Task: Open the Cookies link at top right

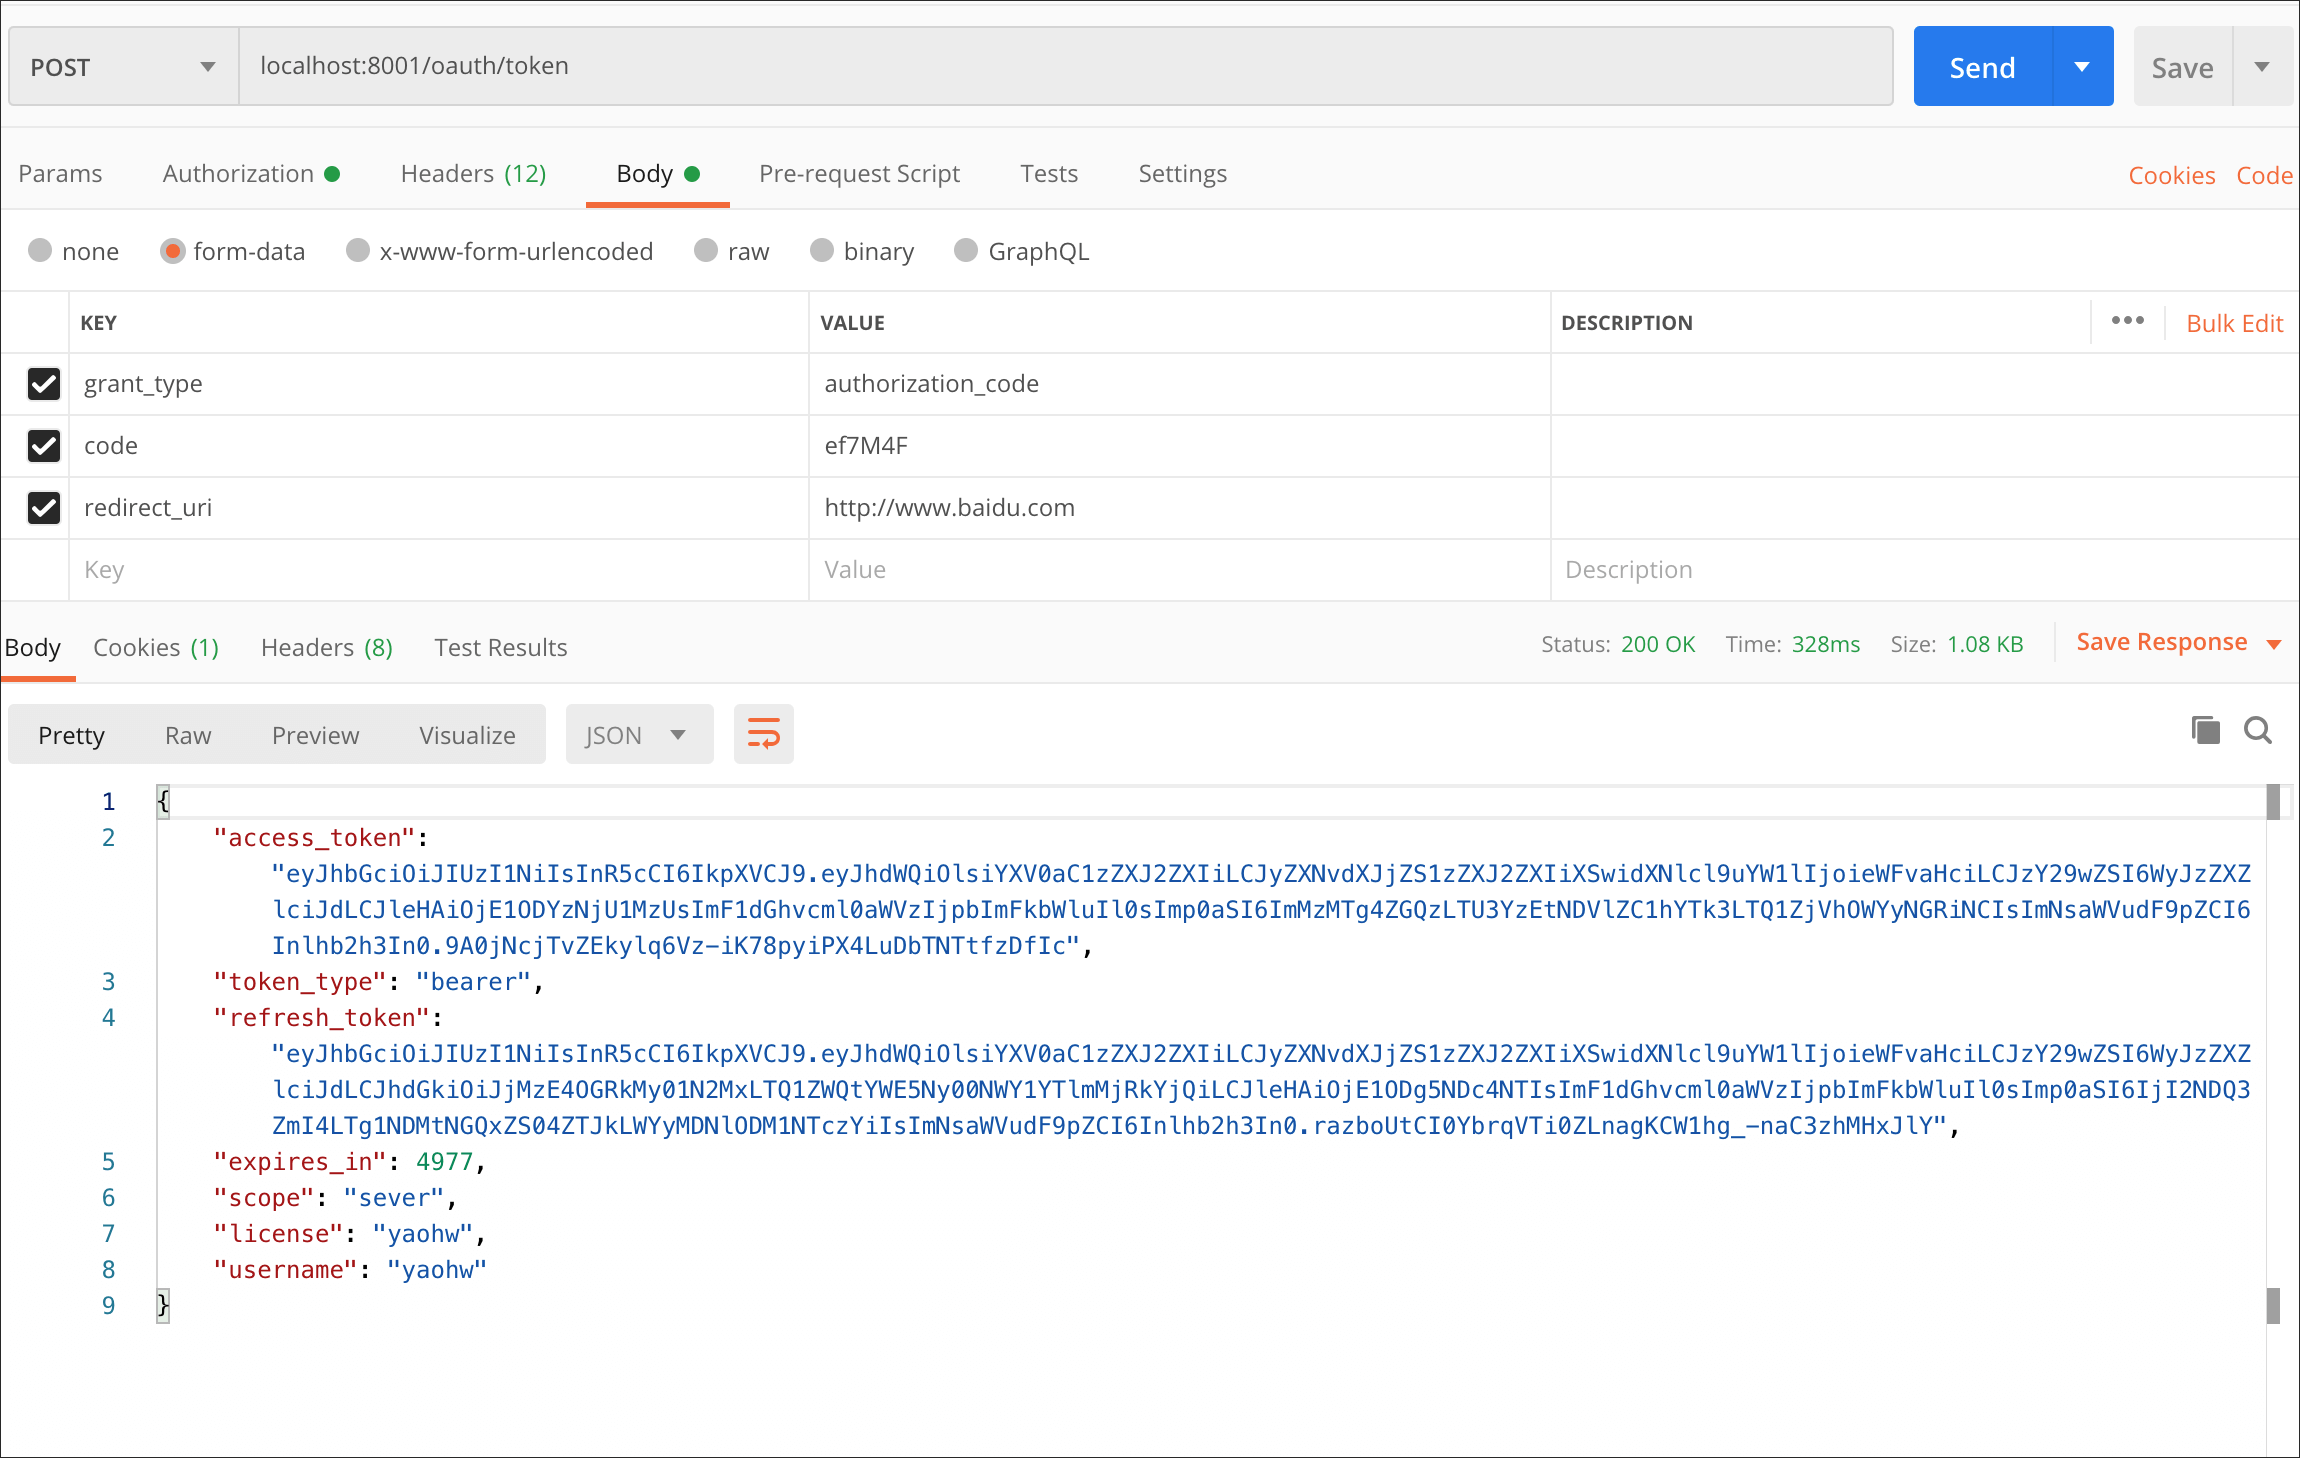Action: click(x=2171, y=175)
